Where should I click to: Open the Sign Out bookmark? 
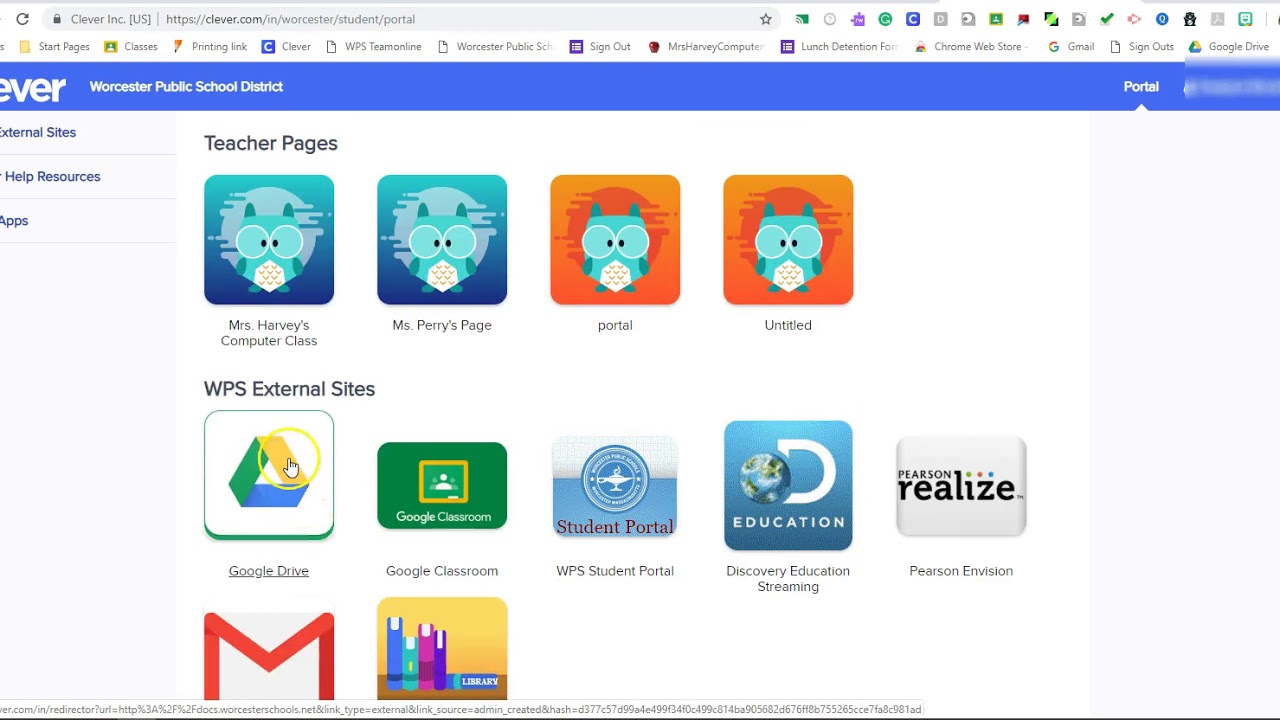600,46
